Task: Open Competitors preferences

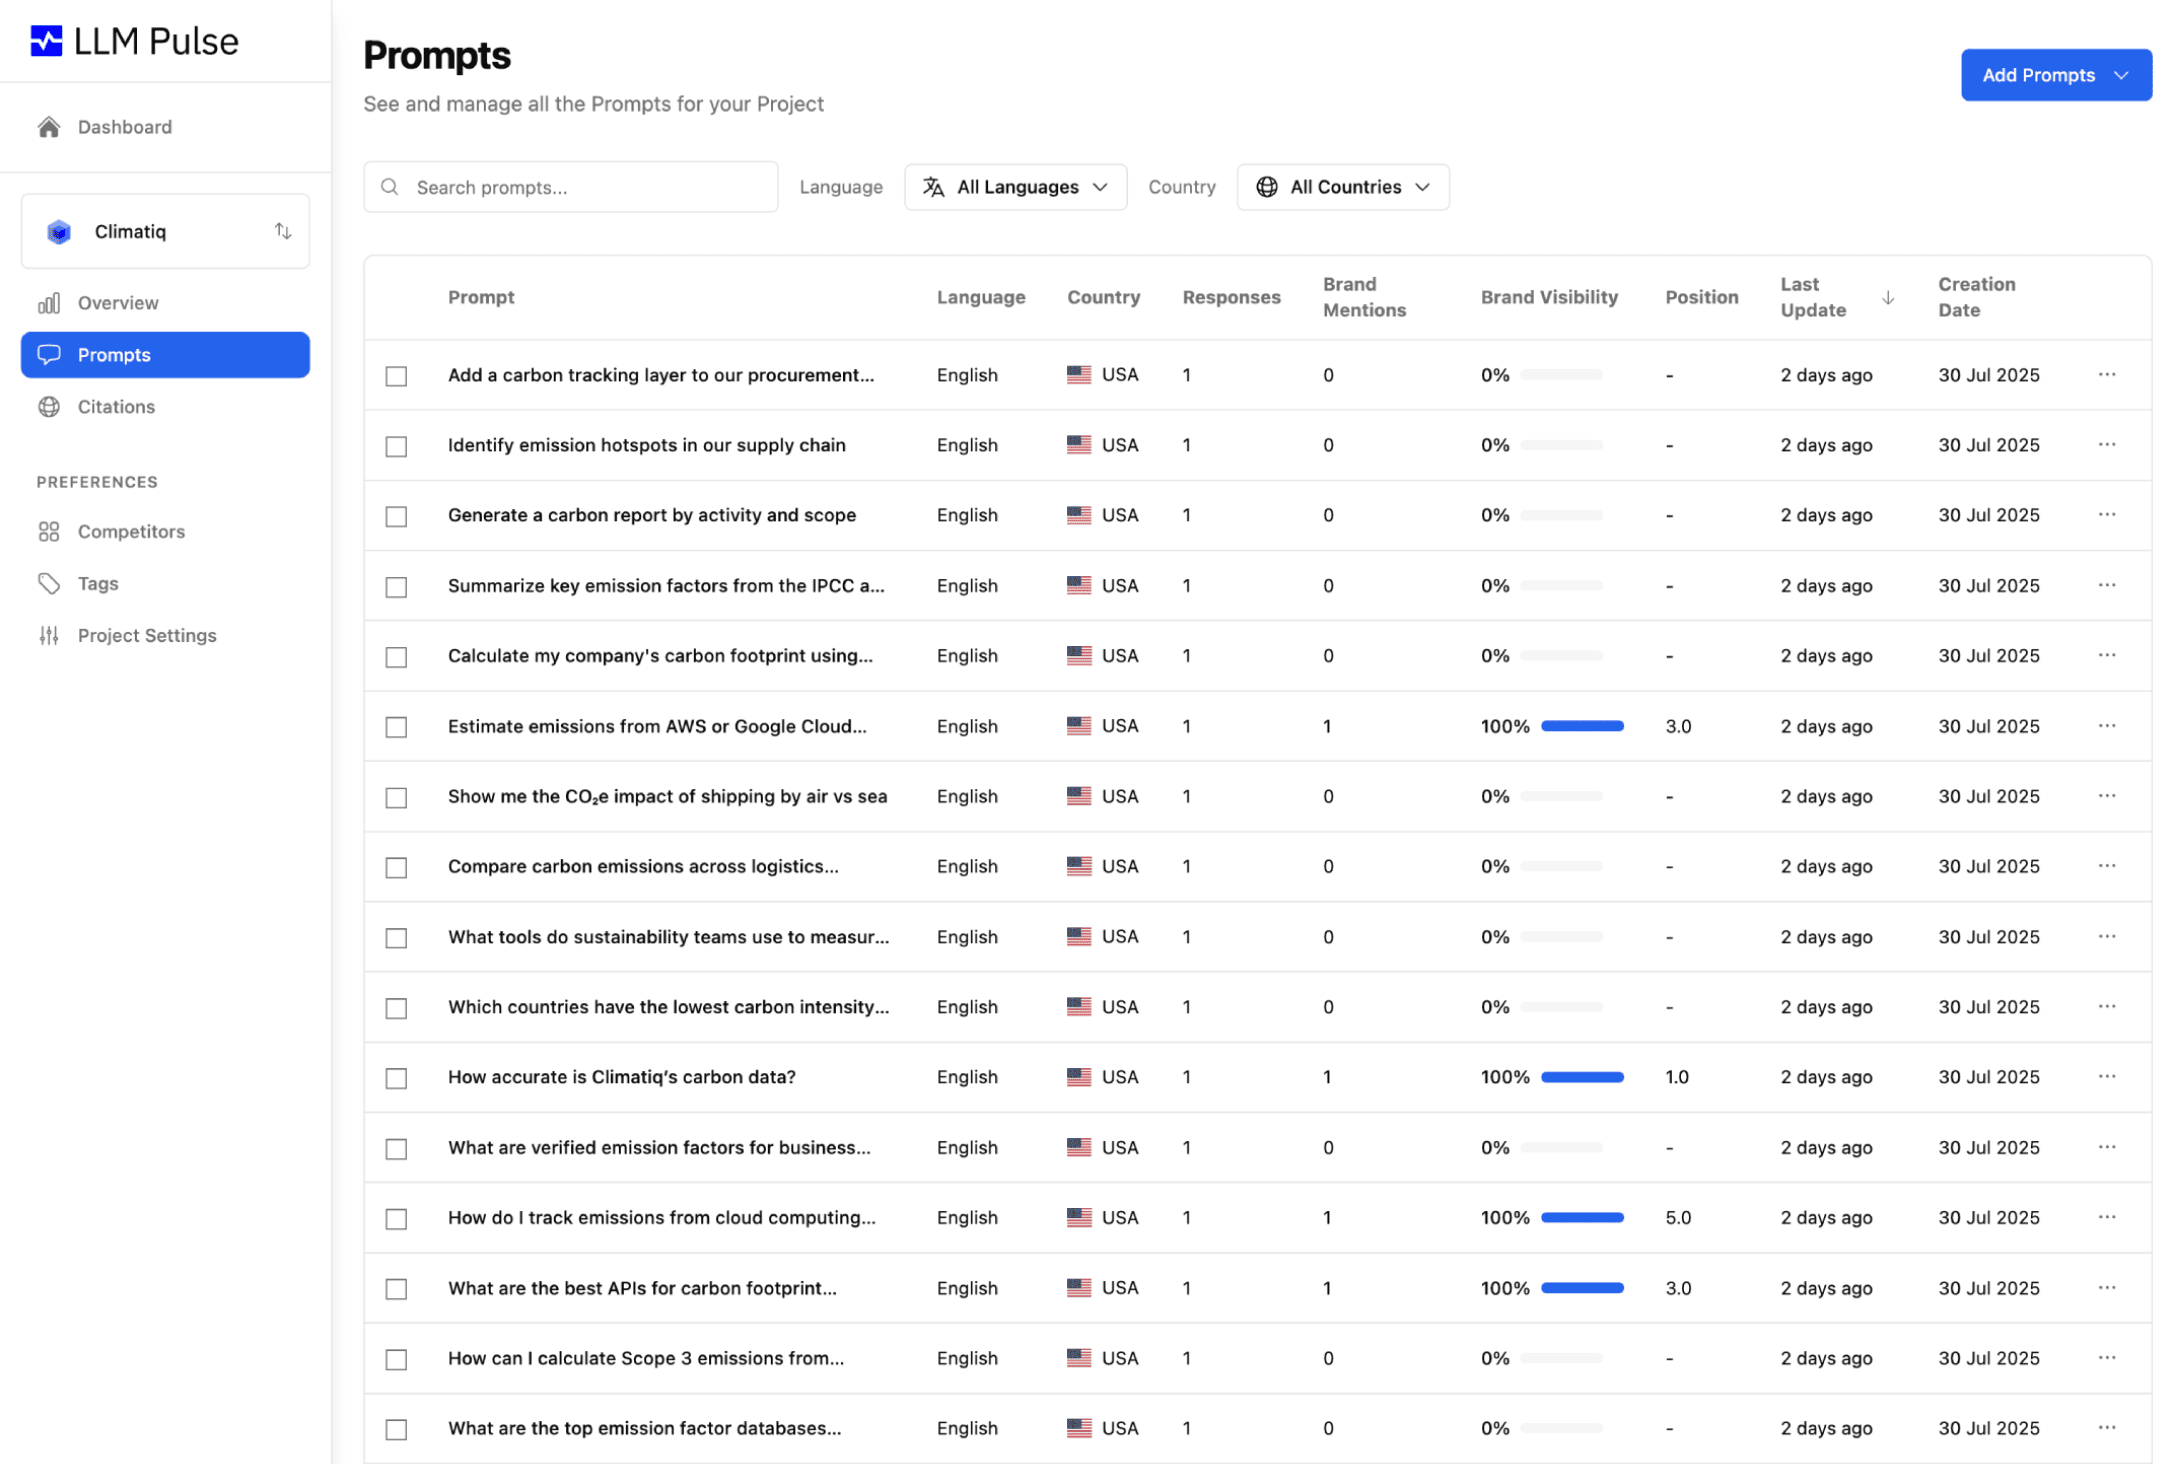Action: click(165, 532)
